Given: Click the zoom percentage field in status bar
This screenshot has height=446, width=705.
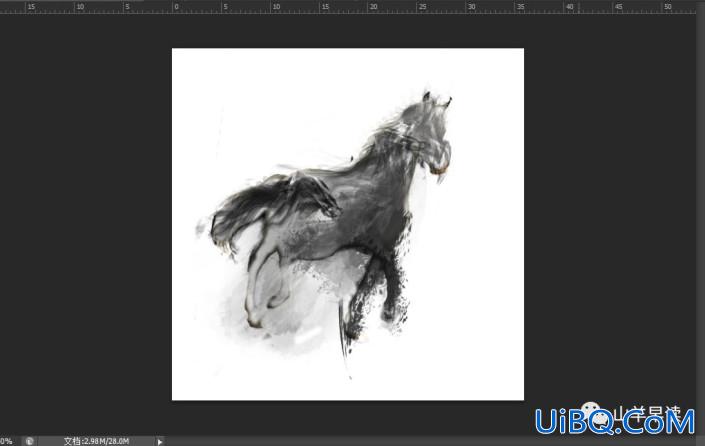Looking at the screenshot, I should [6, 441].
